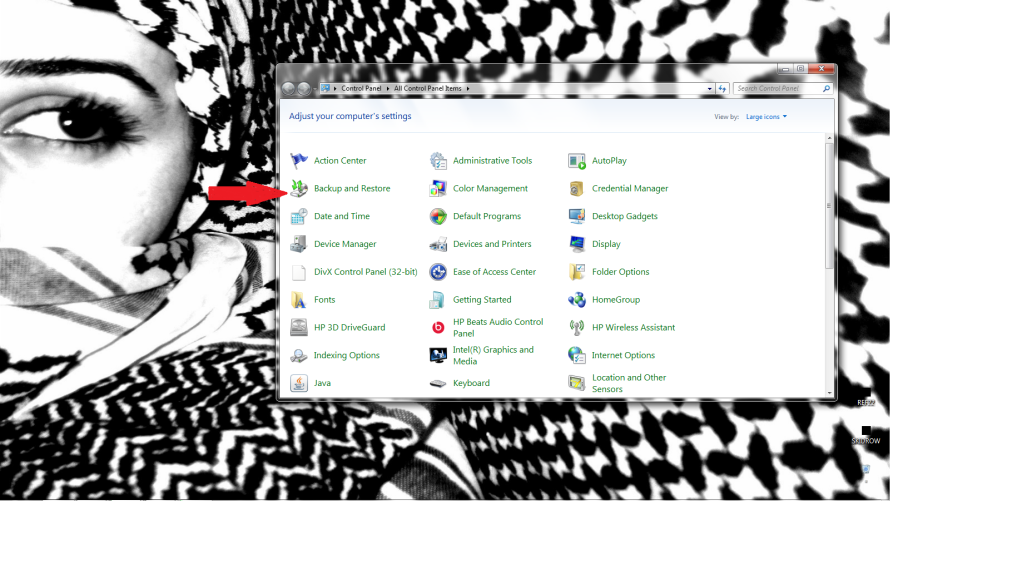Open the Folder Options link
The image size is (1022, 564).
coord(620,272)
